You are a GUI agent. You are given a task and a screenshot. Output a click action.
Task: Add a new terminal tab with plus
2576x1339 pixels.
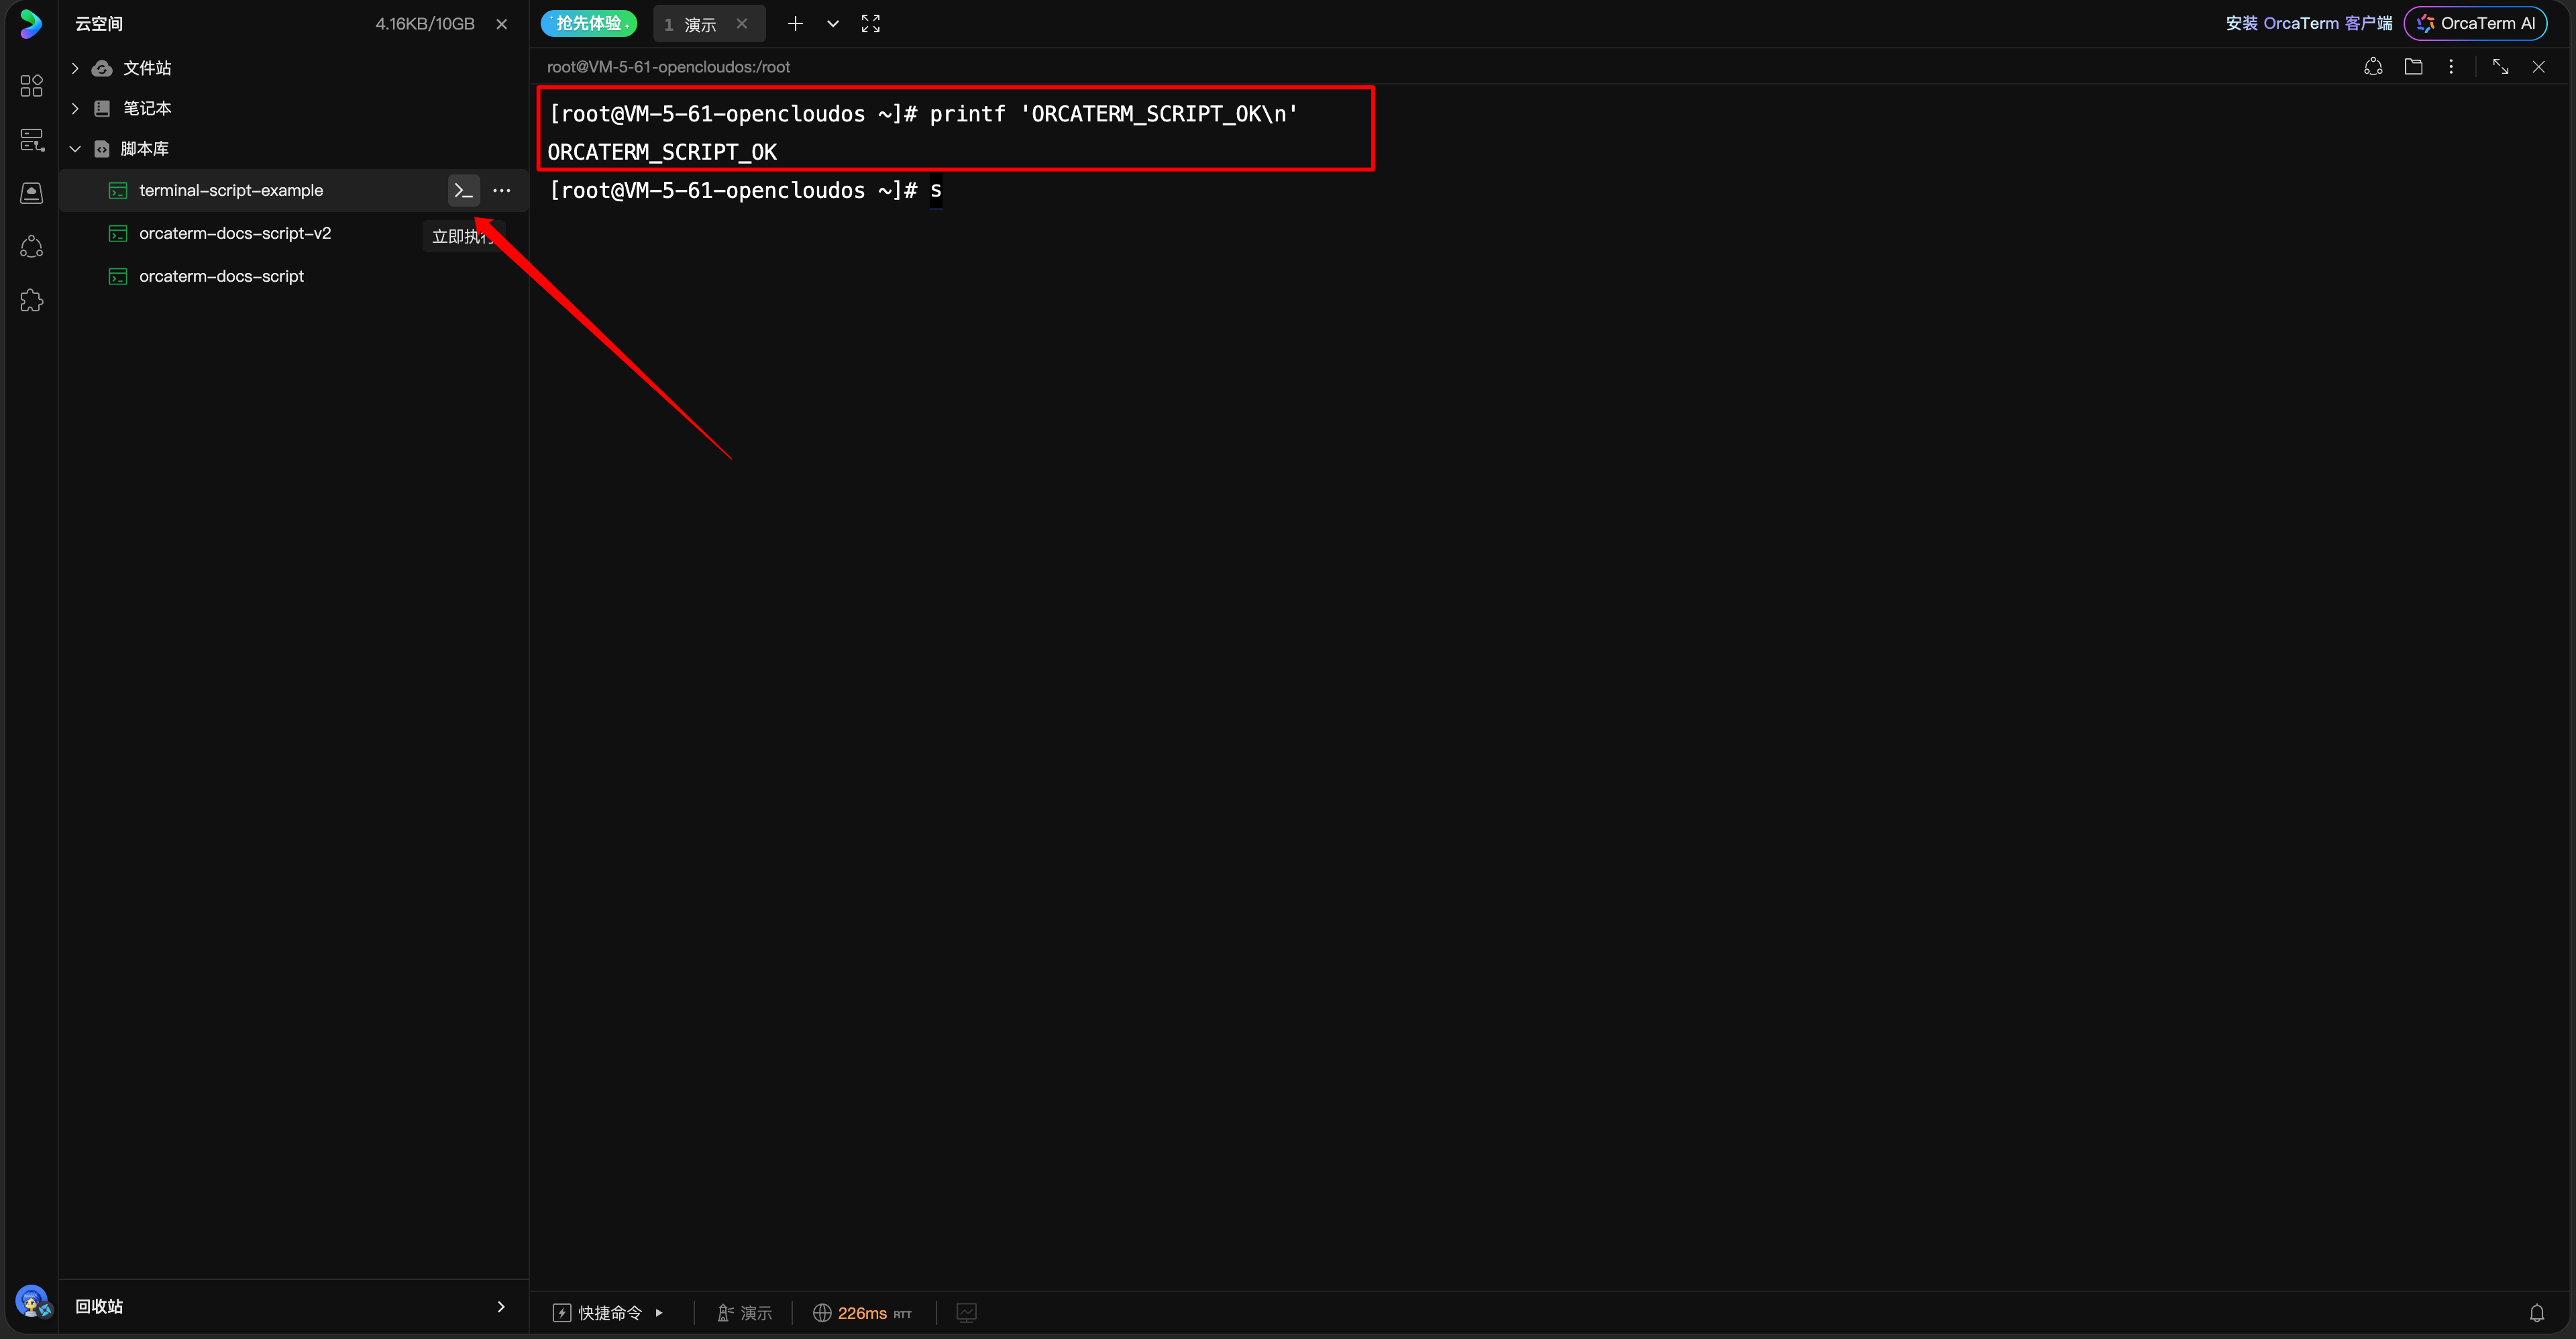[x=795, y=24]
